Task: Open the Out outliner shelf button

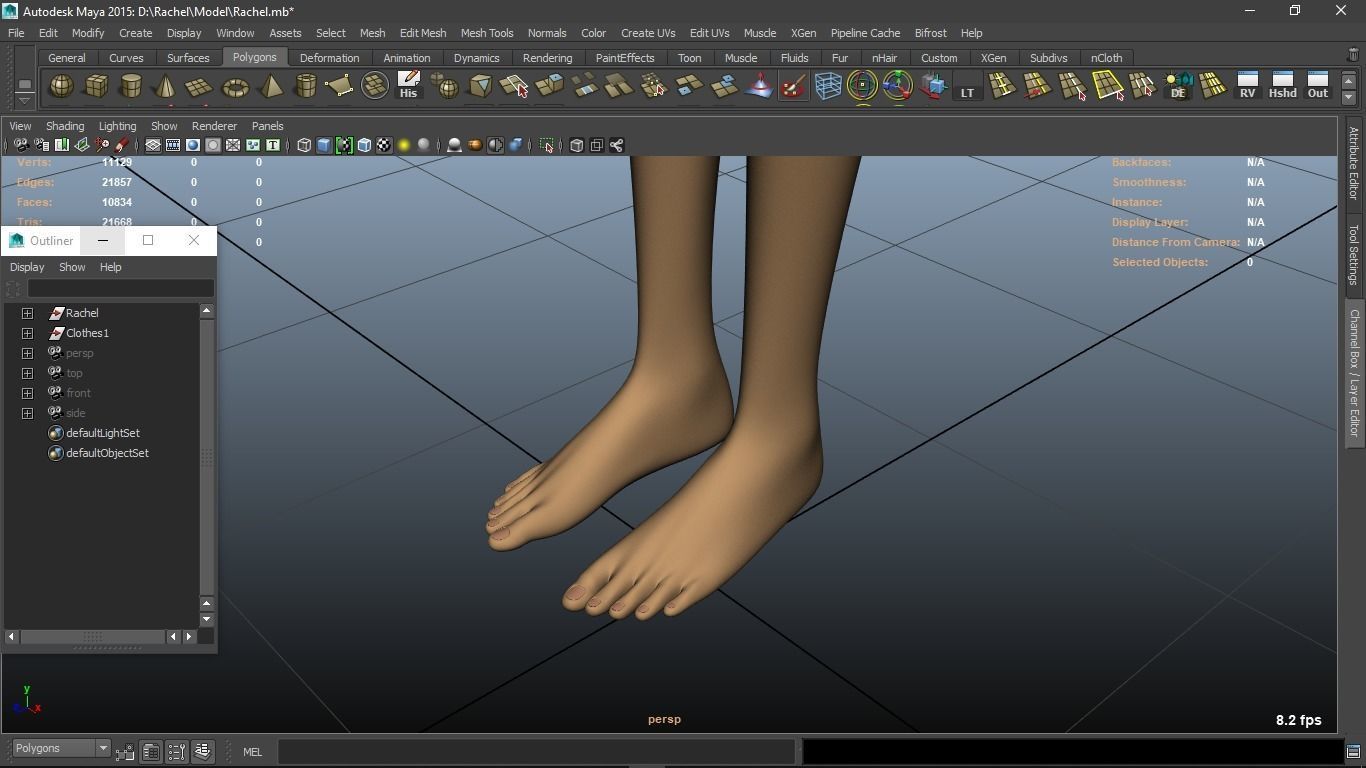Action: pos(1318,86)
